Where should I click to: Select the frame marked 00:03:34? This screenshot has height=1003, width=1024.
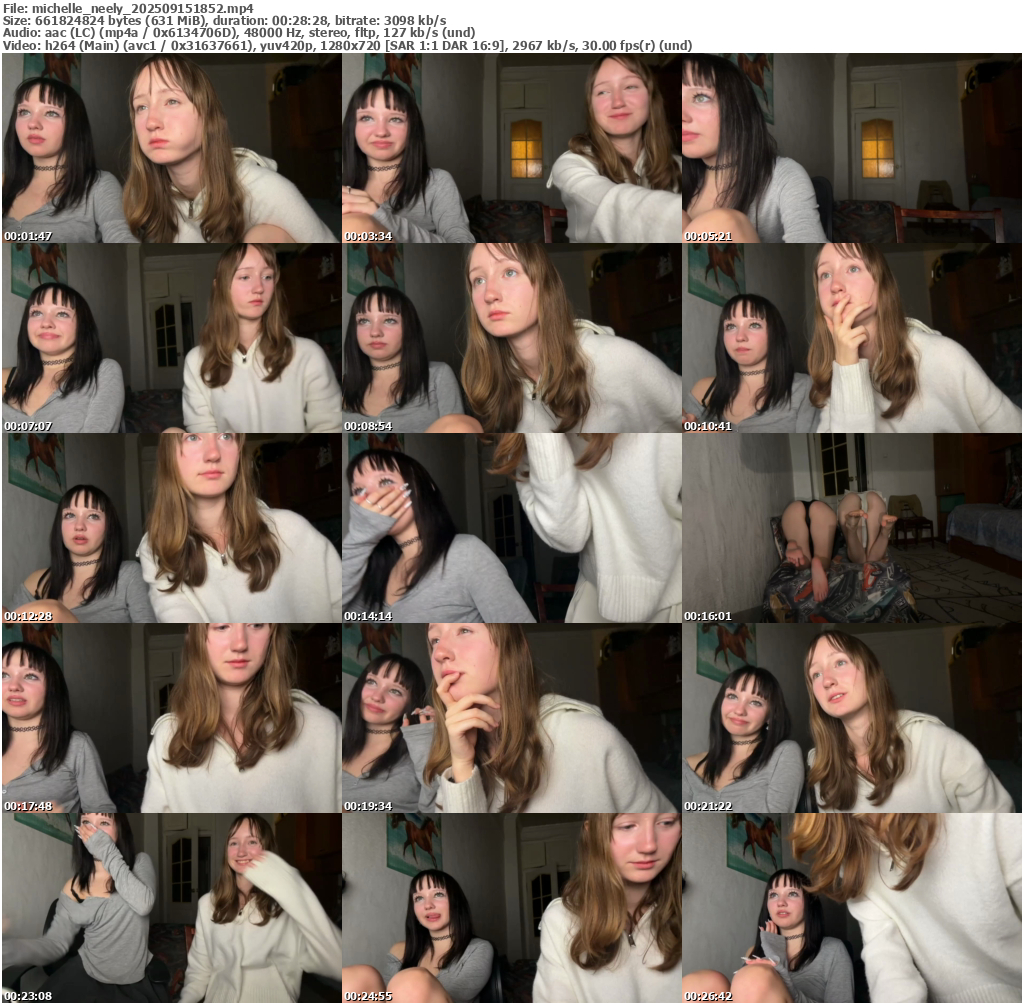coord(512,148)
